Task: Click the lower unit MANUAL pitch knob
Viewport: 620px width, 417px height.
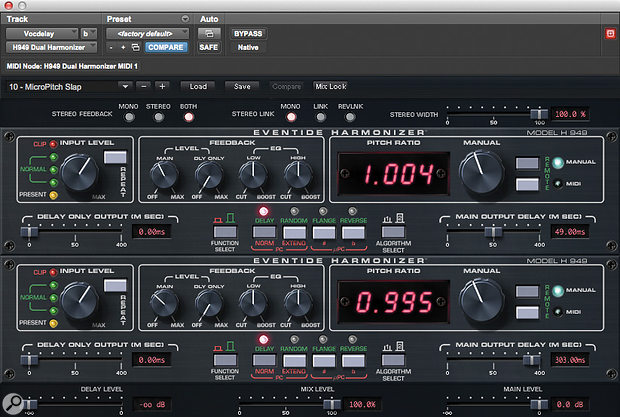Action: (482, 300)
